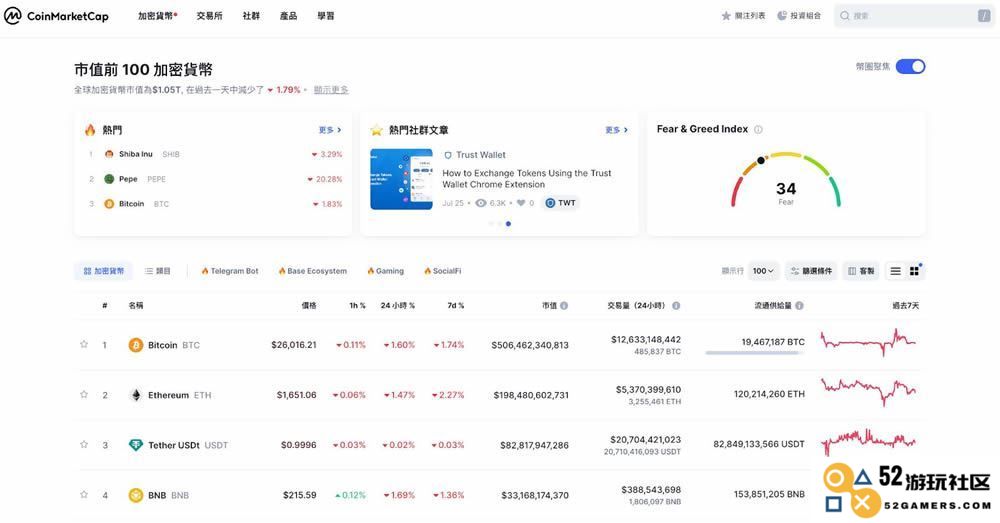
Task: Click the Trust Wallet article thumbnail
Action: (x=401, y=179)
